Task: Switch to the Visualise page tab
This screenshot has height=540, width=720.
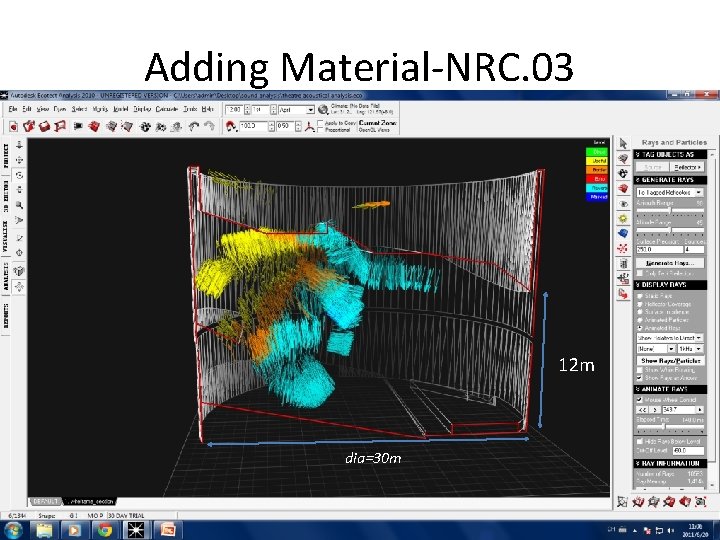Action: click(6, 236)
